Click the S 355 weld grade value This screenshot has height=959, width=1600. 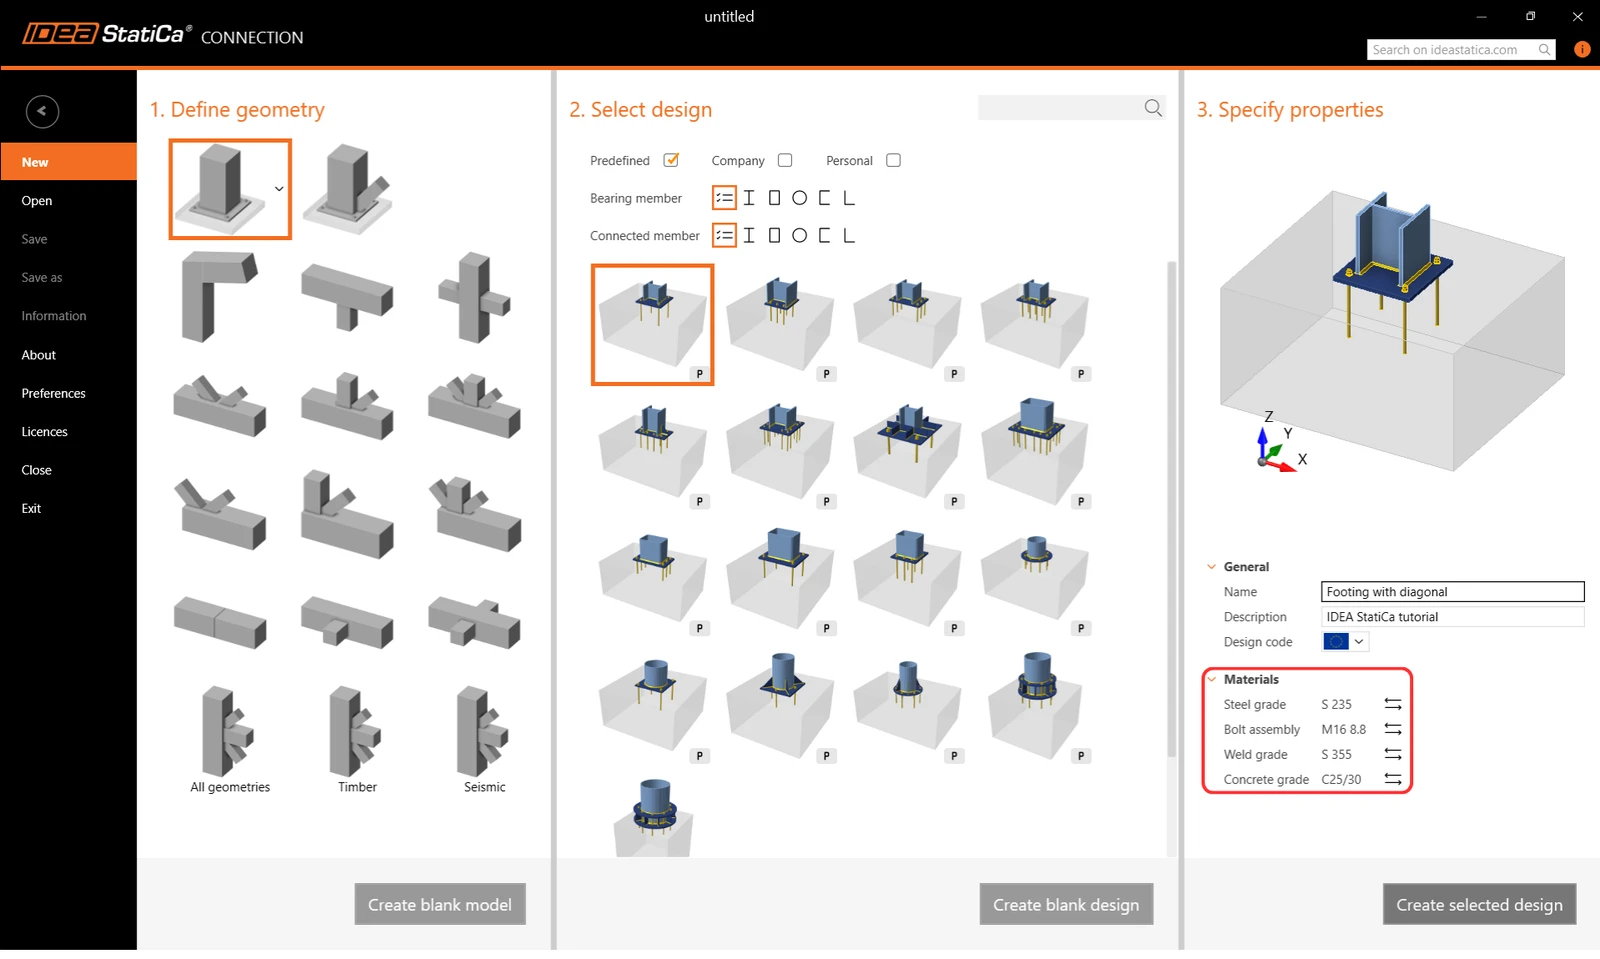(x=1336, y=754)
